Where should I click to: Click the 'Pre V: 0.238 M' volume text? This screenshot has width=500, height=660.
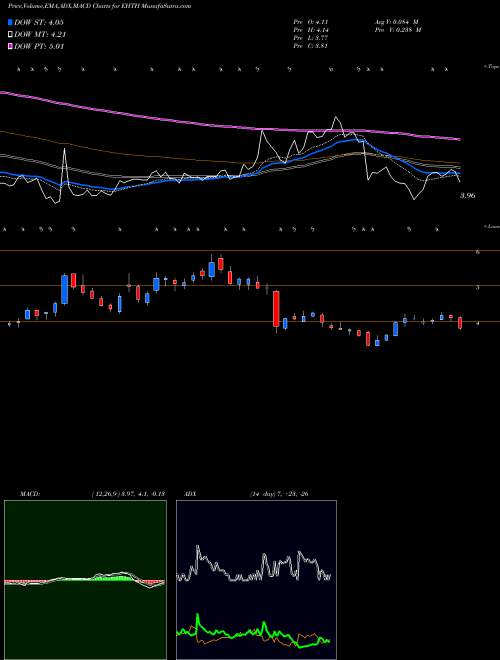pos(397,30)
